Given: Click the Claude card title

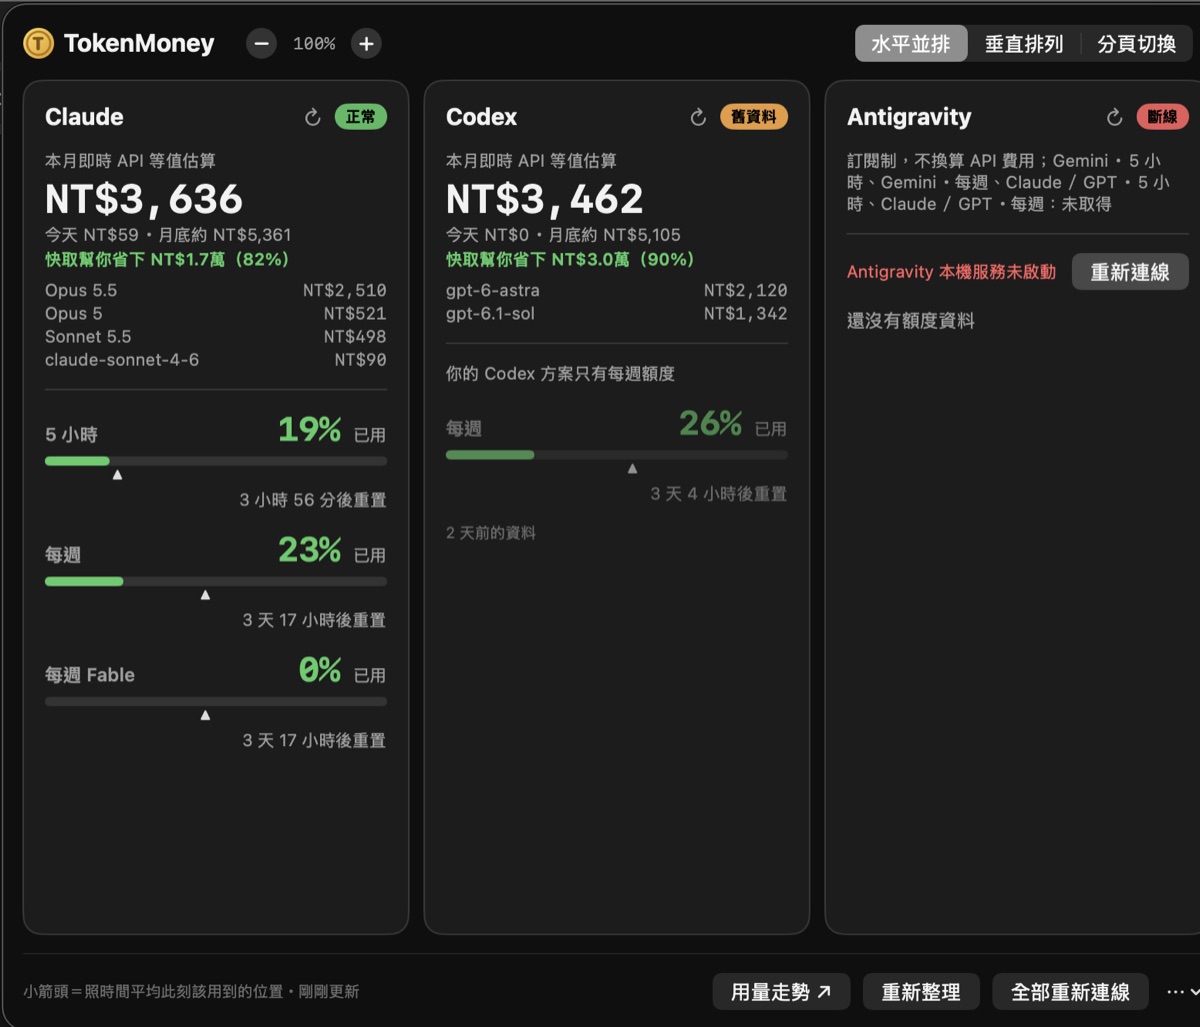Looking at the screenshot, I should pyautogui.click(x=84, y=117).
